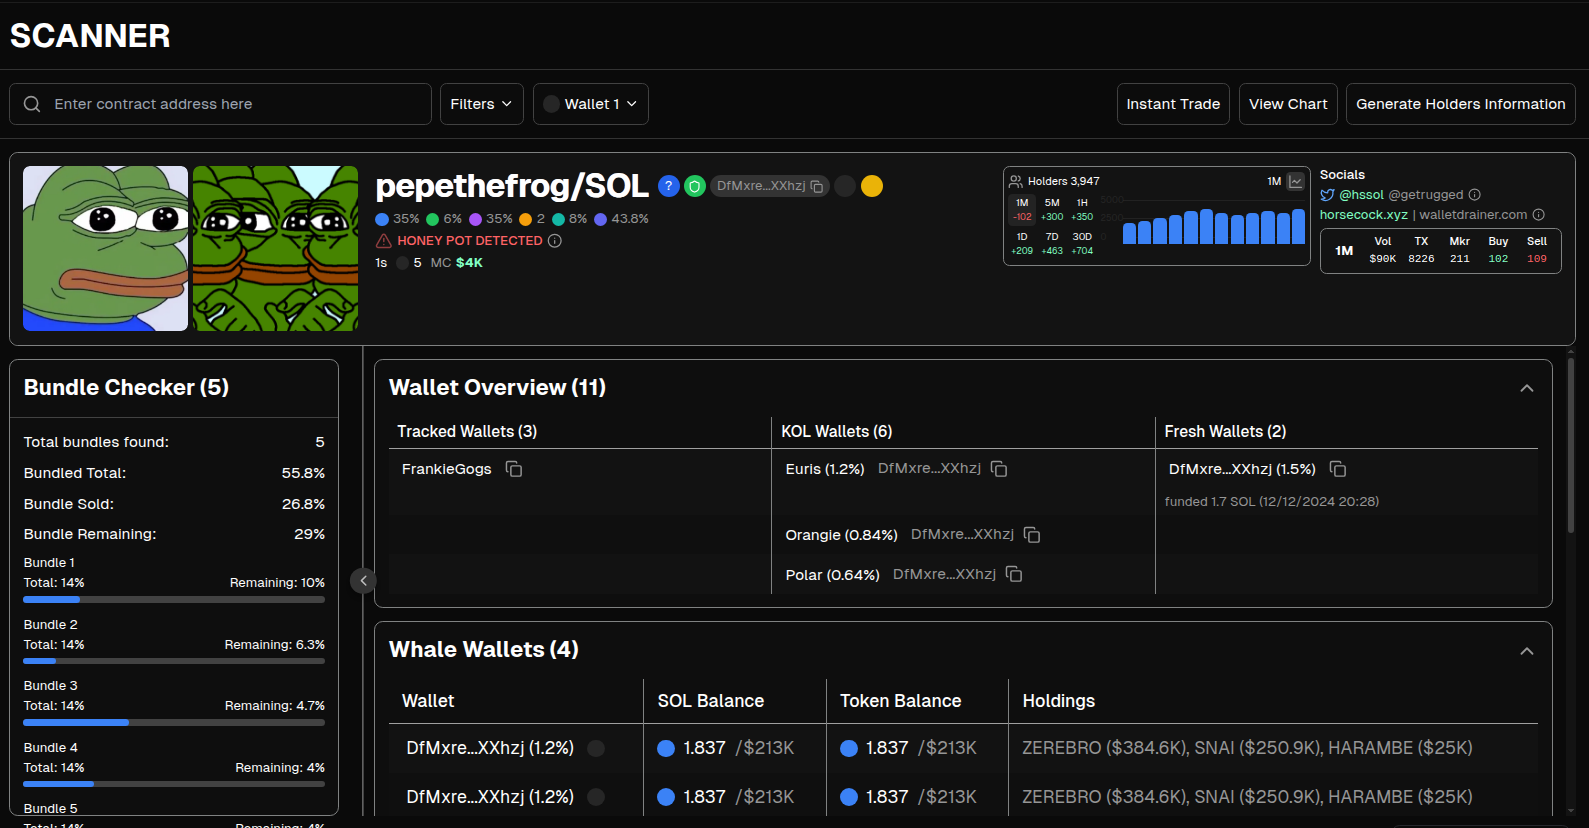Screen dimensions: 1589x828
Task: Click the search magnifier icon
Action: tap(32, 104)
